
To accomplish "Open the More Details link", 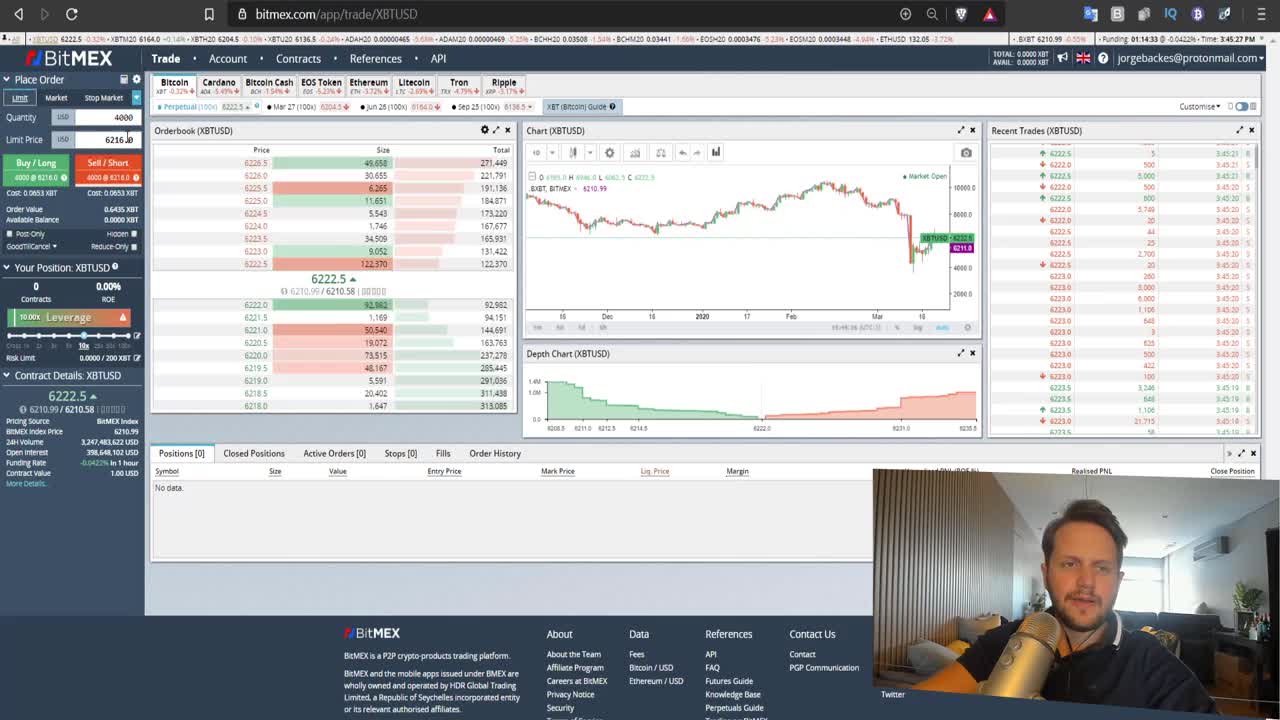I will (x=26, y=483).
